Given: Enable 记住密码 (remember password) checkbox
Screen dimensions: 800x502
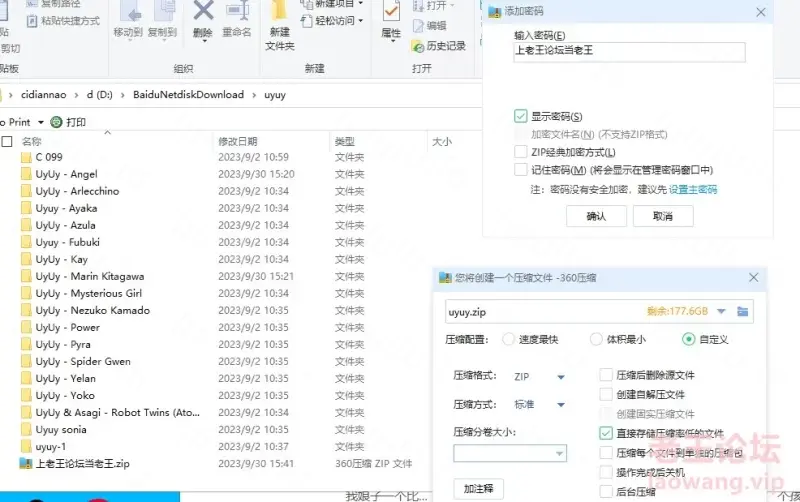Looking at the screenshot, I should [x=520, y=169].
